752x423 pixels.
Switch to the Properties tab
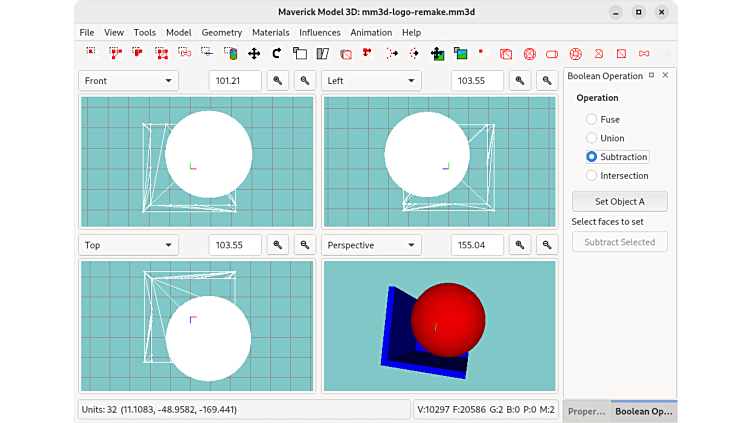coord(587,411)
